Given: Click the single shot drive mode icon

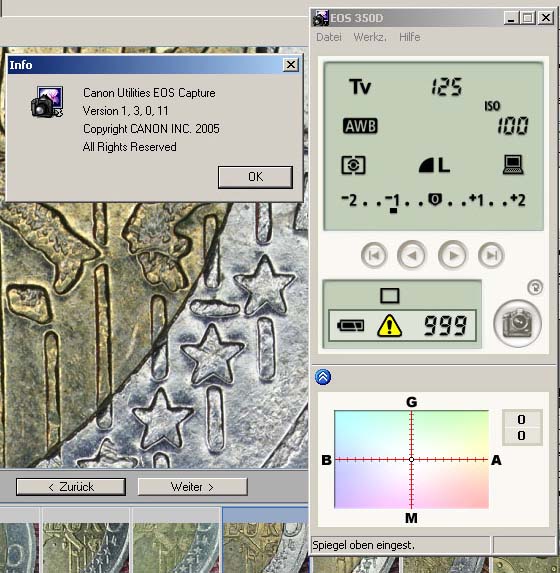Looking at the screenshot, I should tap(390, 296).
